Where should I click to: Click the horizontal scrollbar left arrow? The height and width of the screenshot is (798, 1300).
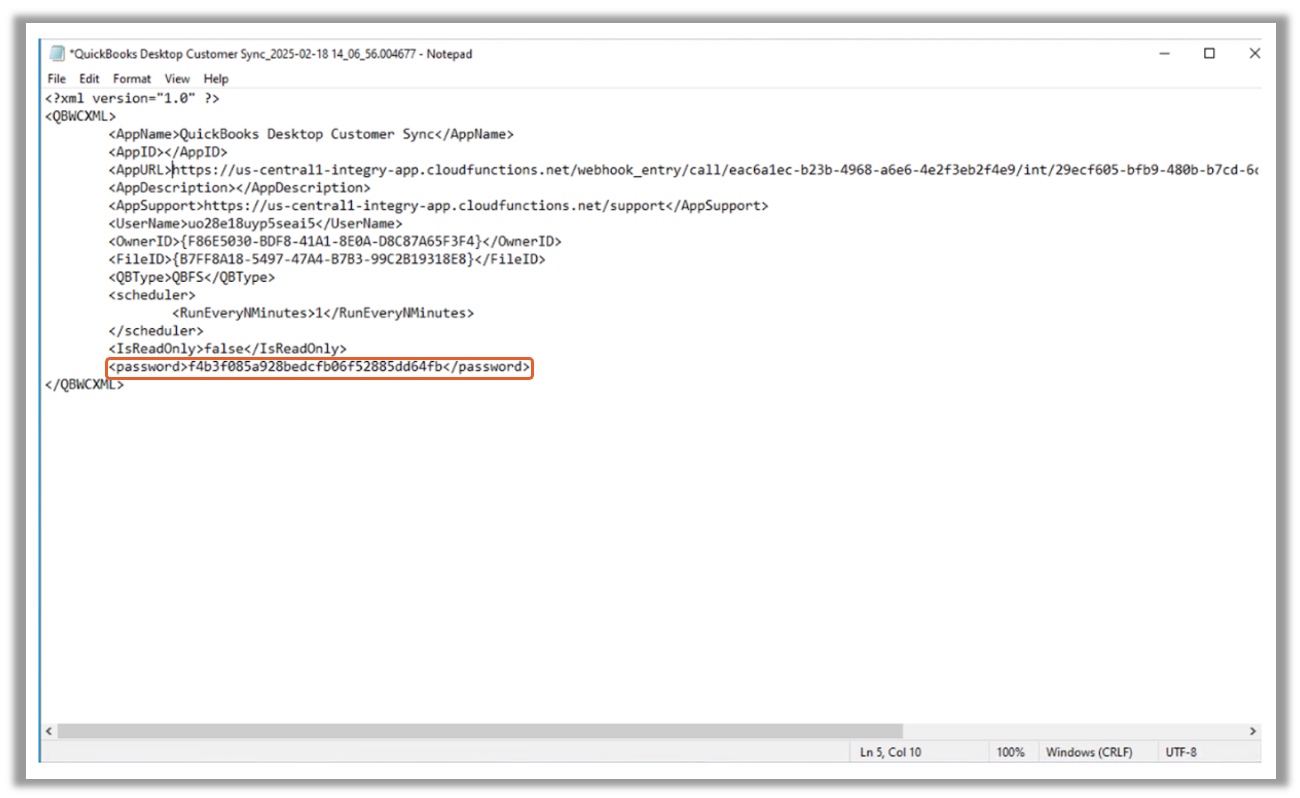pyautogui.click(x=50, y=731)
